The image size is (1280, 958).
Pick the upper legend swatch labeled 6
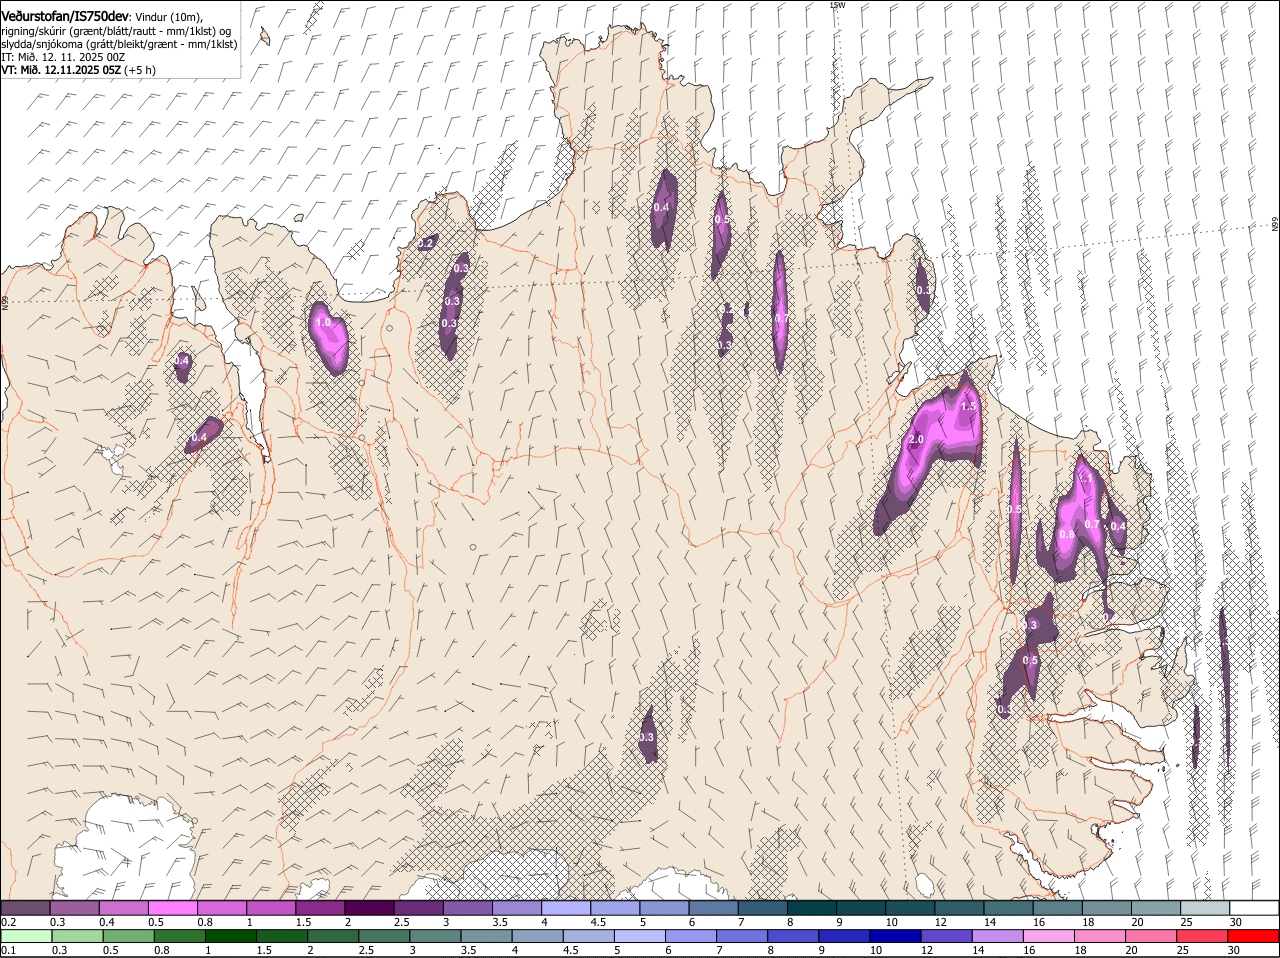[713, 907]
